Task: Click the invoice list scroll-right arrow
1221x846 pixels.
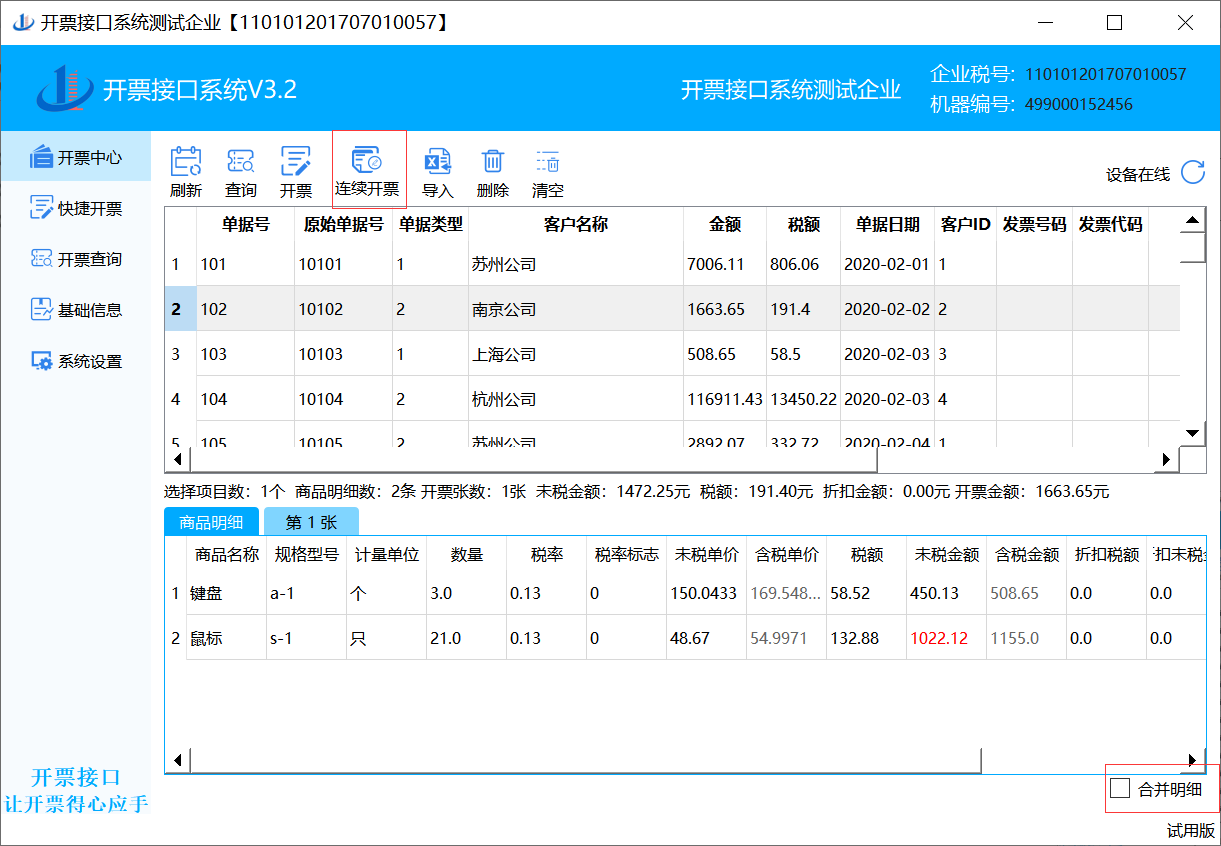Action: 1165,459
